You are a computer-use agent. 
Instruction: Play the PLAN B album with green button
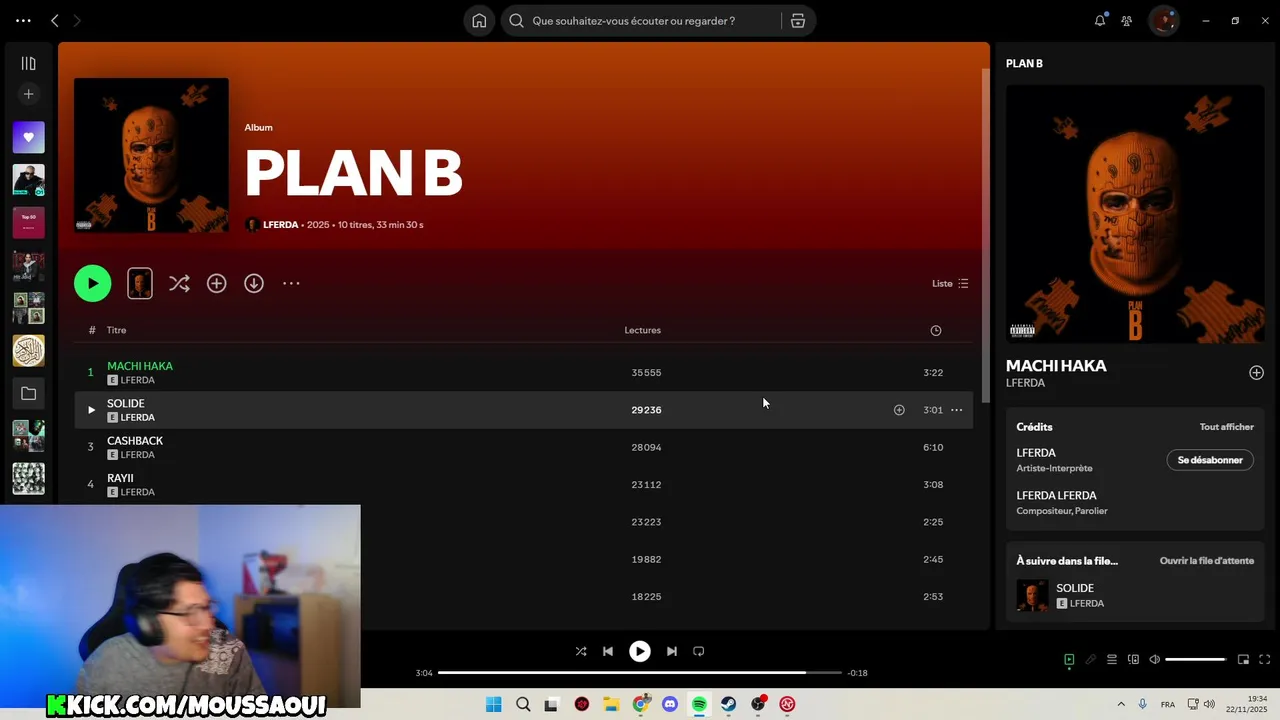pos(93,283)
